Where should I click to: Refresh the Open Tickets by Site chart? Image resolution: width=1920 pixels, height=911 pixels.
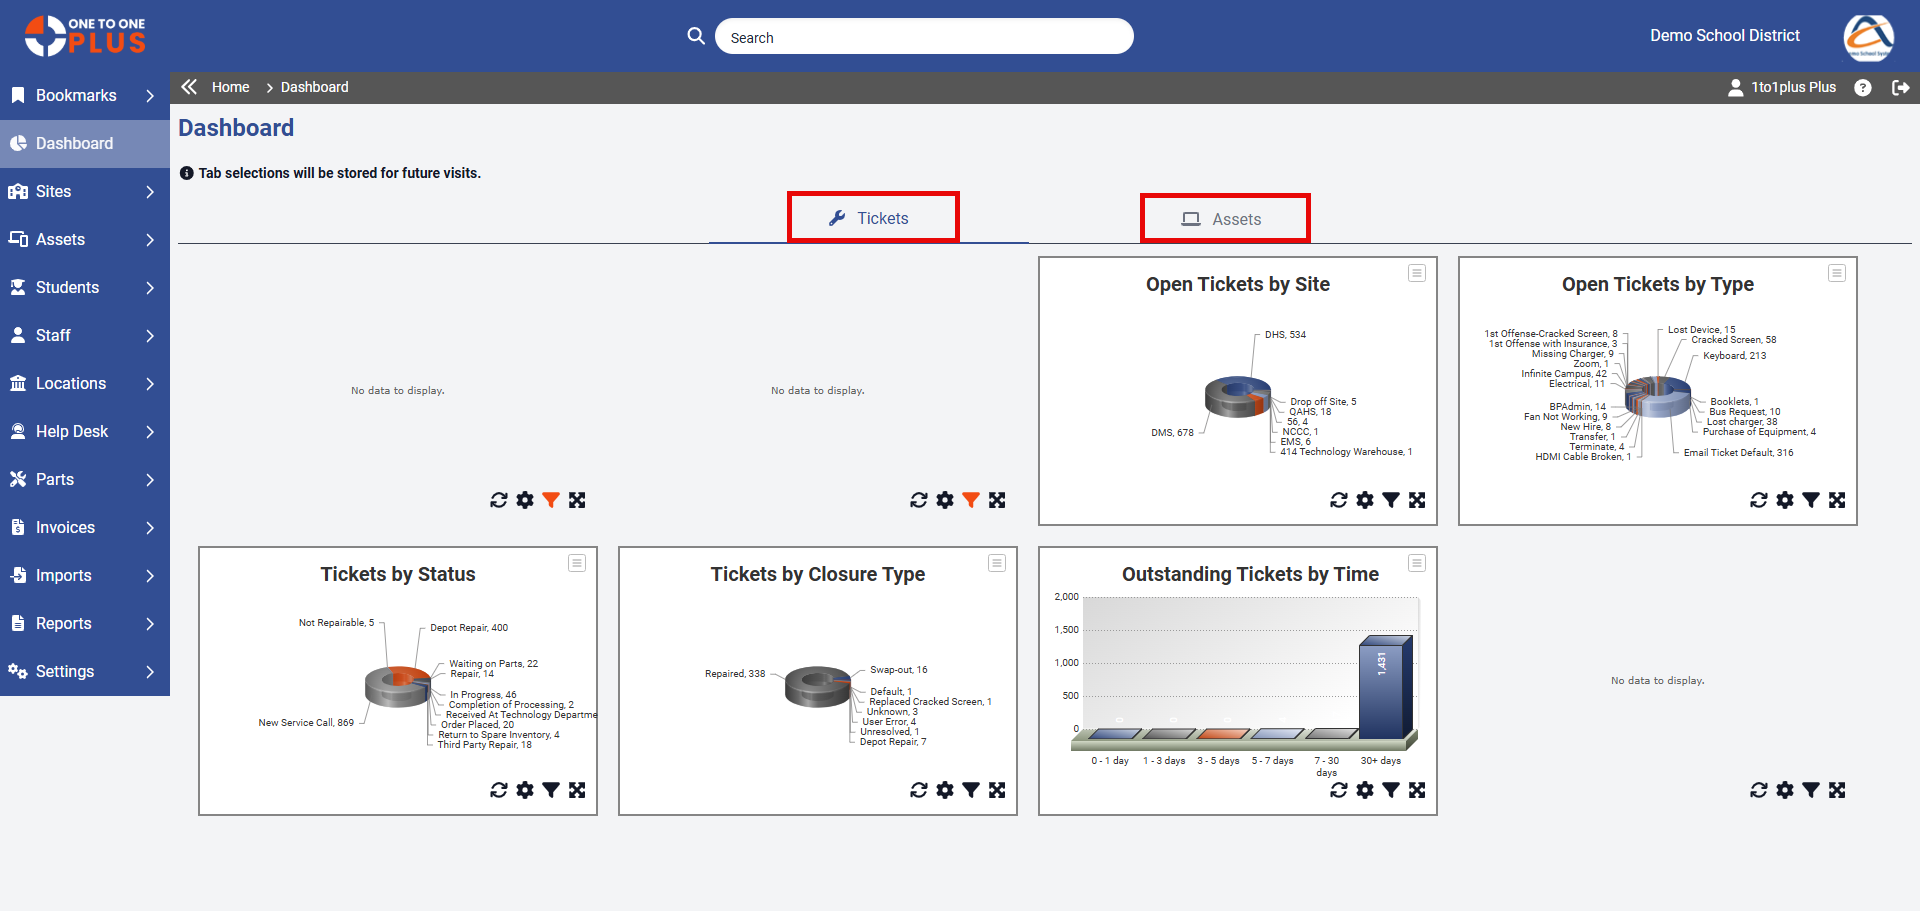1339,500
